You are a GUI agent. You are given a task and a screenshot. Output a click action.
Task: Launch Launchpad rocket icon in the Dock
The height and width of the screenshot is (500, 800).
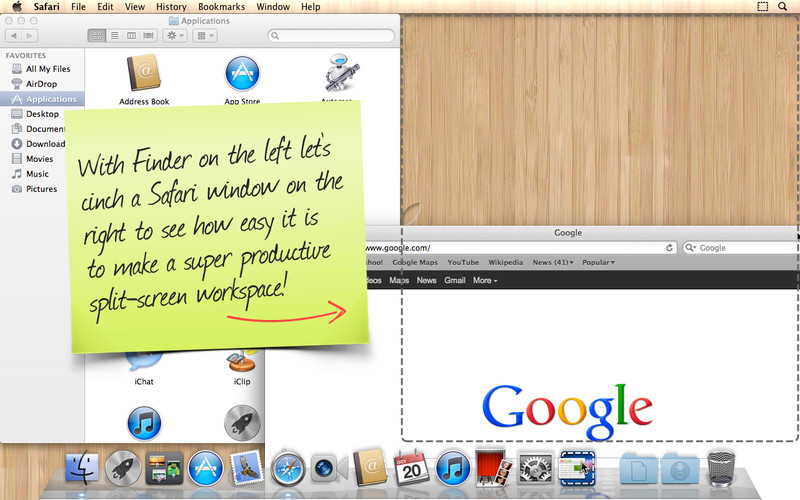123,467
